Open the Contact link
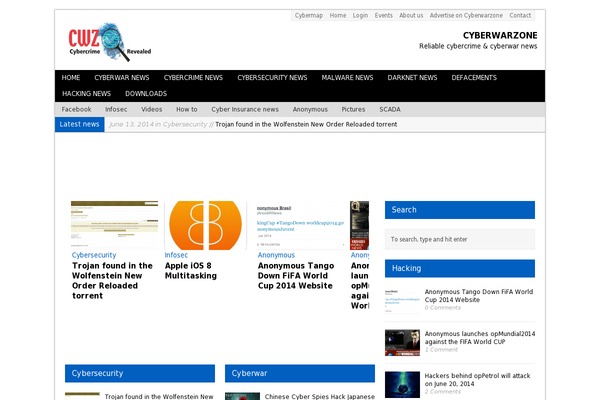The height and width of the screenshot is (400, 600). (x=520, y=15)
